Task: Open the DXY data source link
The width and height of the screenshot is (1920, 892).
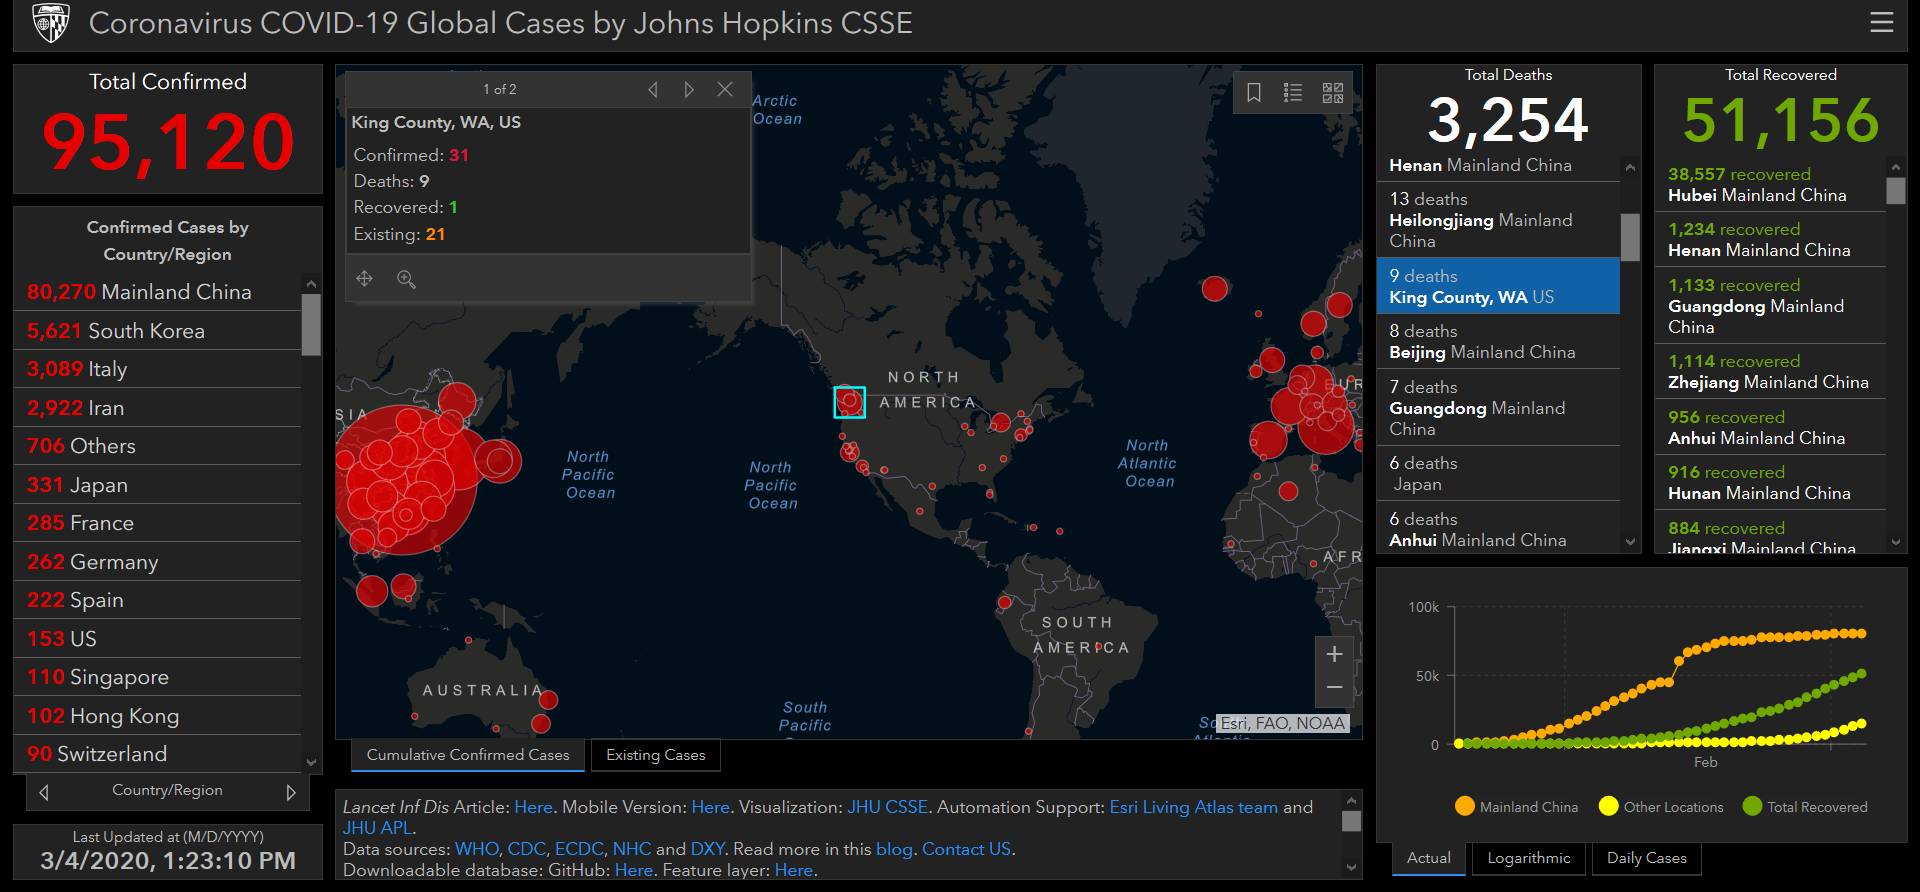Action: tap(707, 849)
